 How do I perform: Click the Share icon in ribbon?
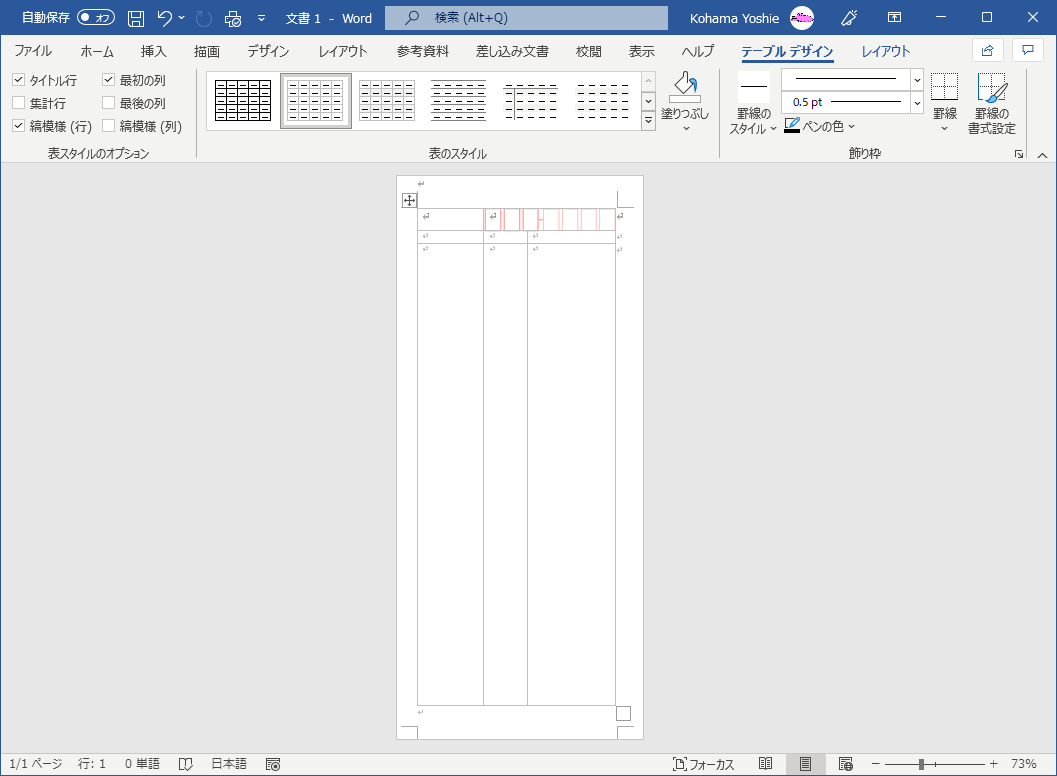(987, 51)
